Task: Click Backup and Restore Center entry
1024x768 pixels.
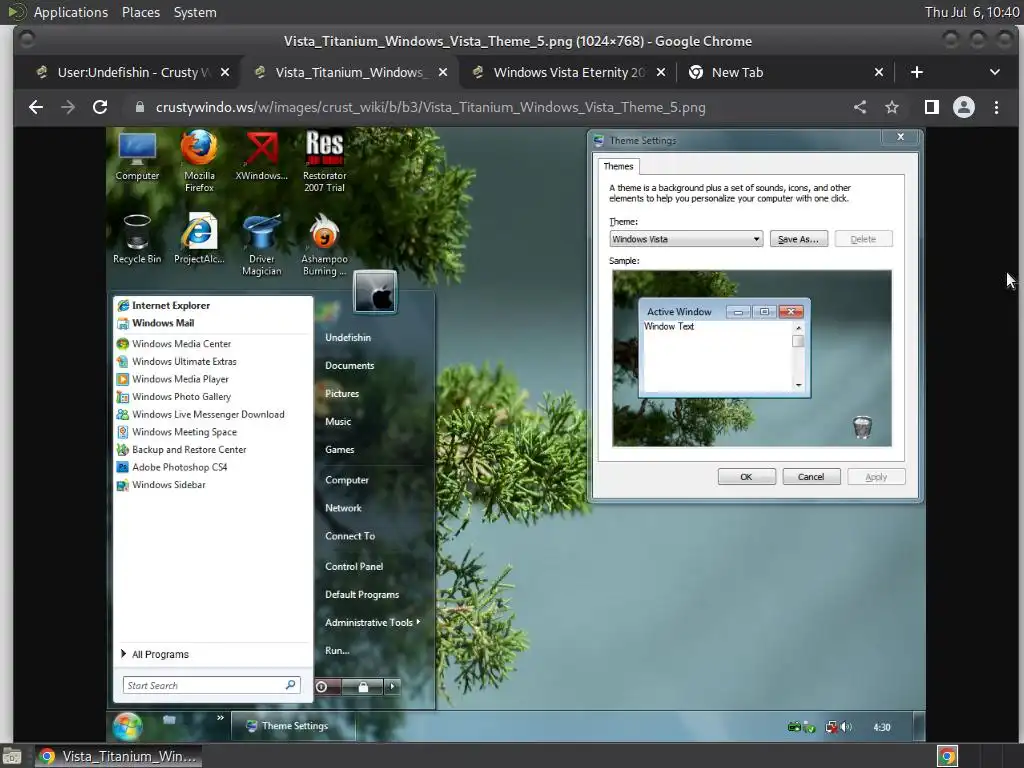Action: coord(213,449)
